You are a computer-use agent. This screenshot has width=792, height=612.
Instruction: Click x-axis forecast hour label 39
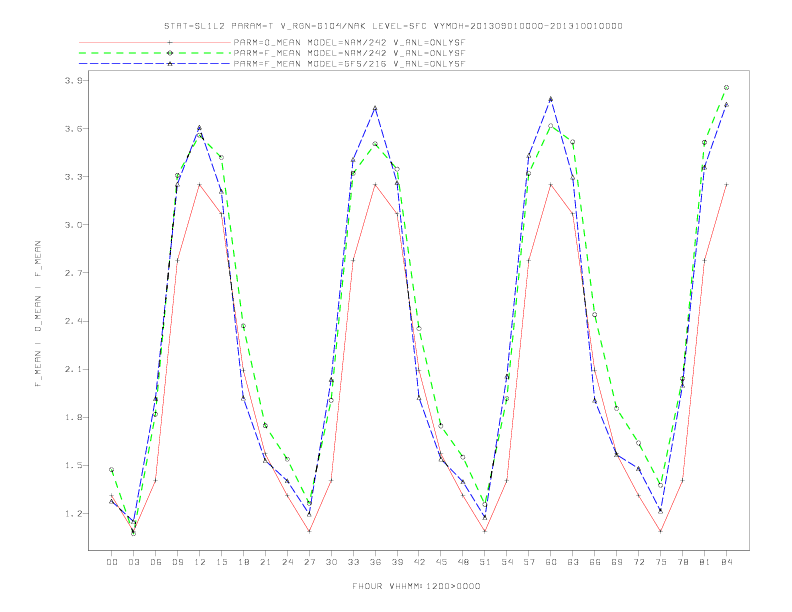(x=397, y=562)
